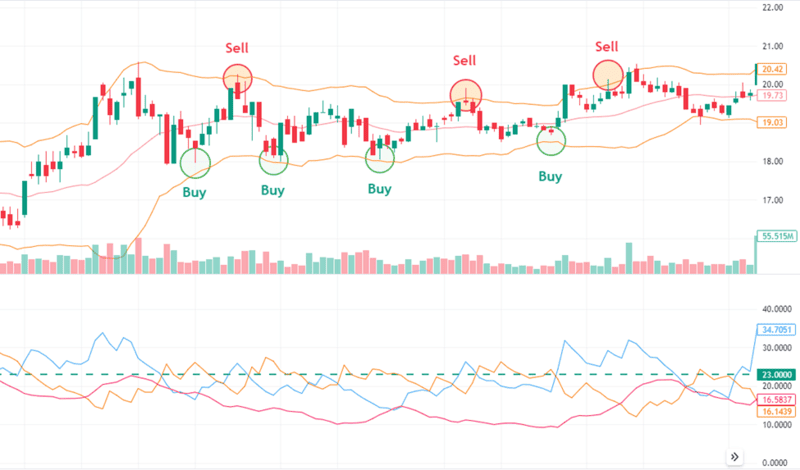Click the 19.73 middle band price label
The width and height of the screenshot is (800, 470).
[772, 95]
